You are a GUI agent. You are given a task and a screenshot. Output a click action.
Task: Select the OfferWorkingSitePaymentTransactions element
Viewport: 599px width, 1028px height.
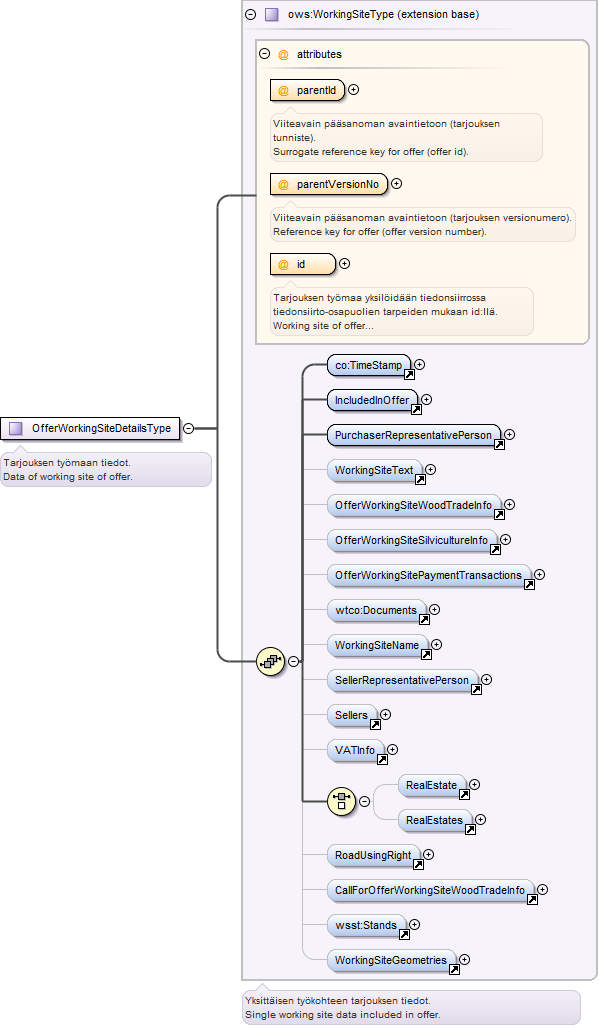coord(429,575)
